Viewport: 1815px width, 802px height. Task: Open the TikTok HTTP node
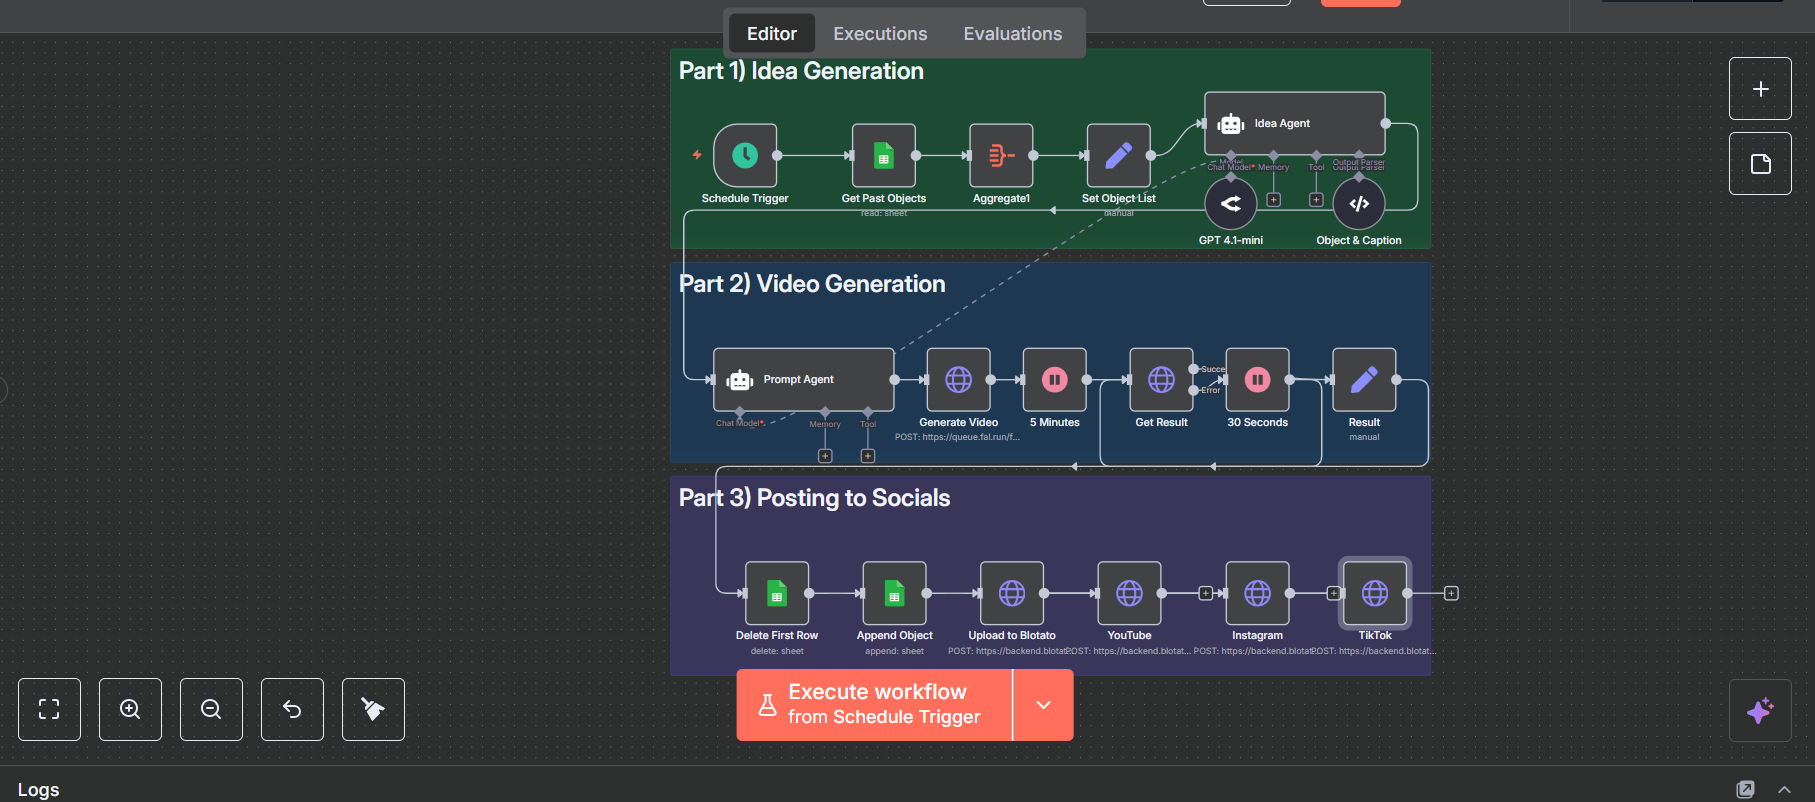(1375, 593)
